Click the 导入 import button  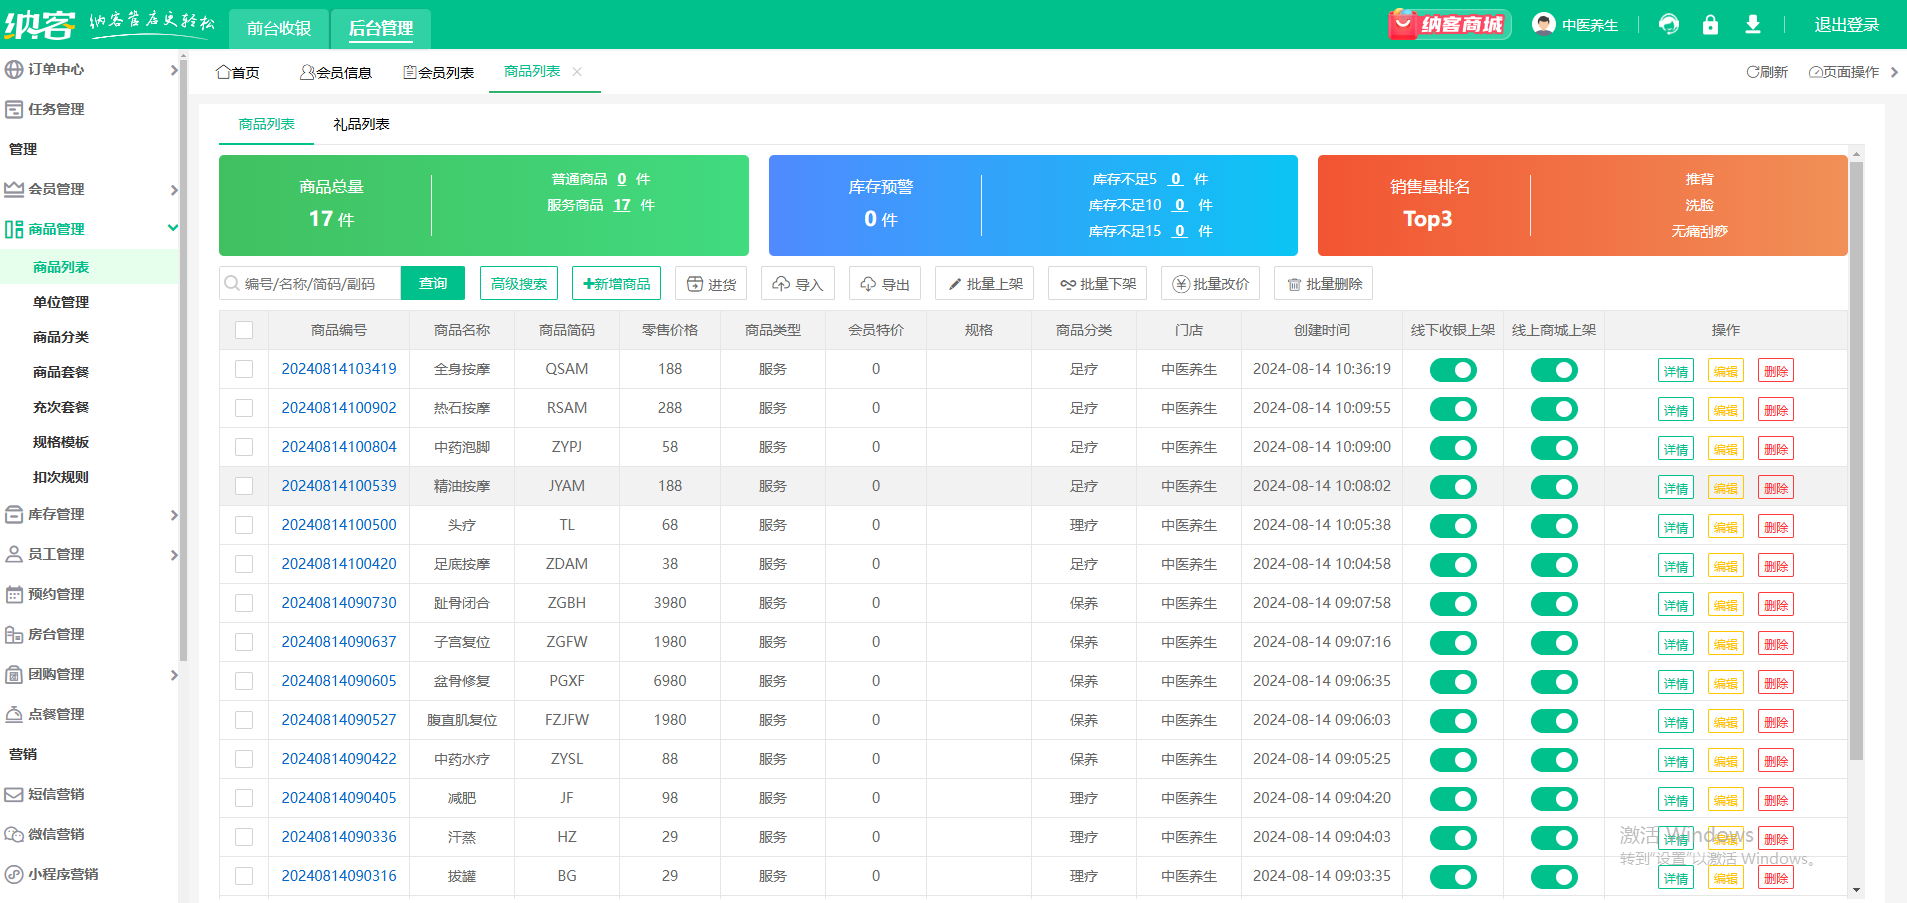coord(797,284)
